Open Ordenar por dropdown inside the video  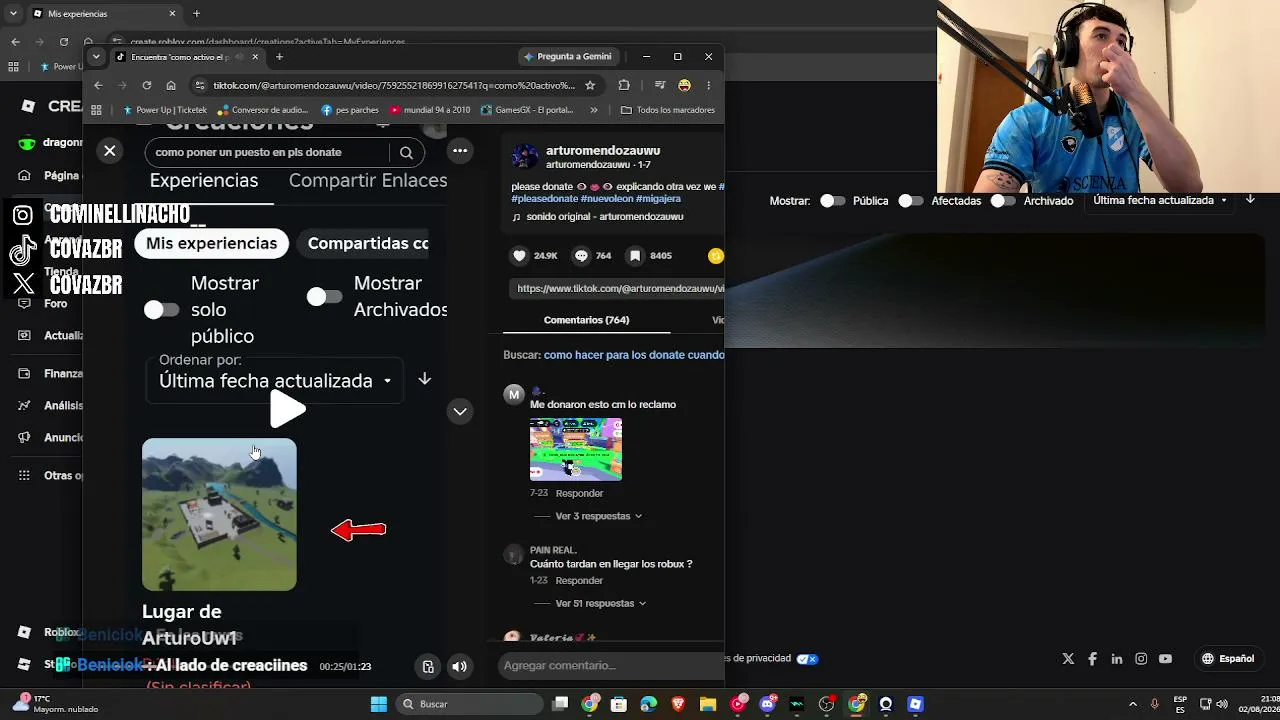click(x=275, y=381)
